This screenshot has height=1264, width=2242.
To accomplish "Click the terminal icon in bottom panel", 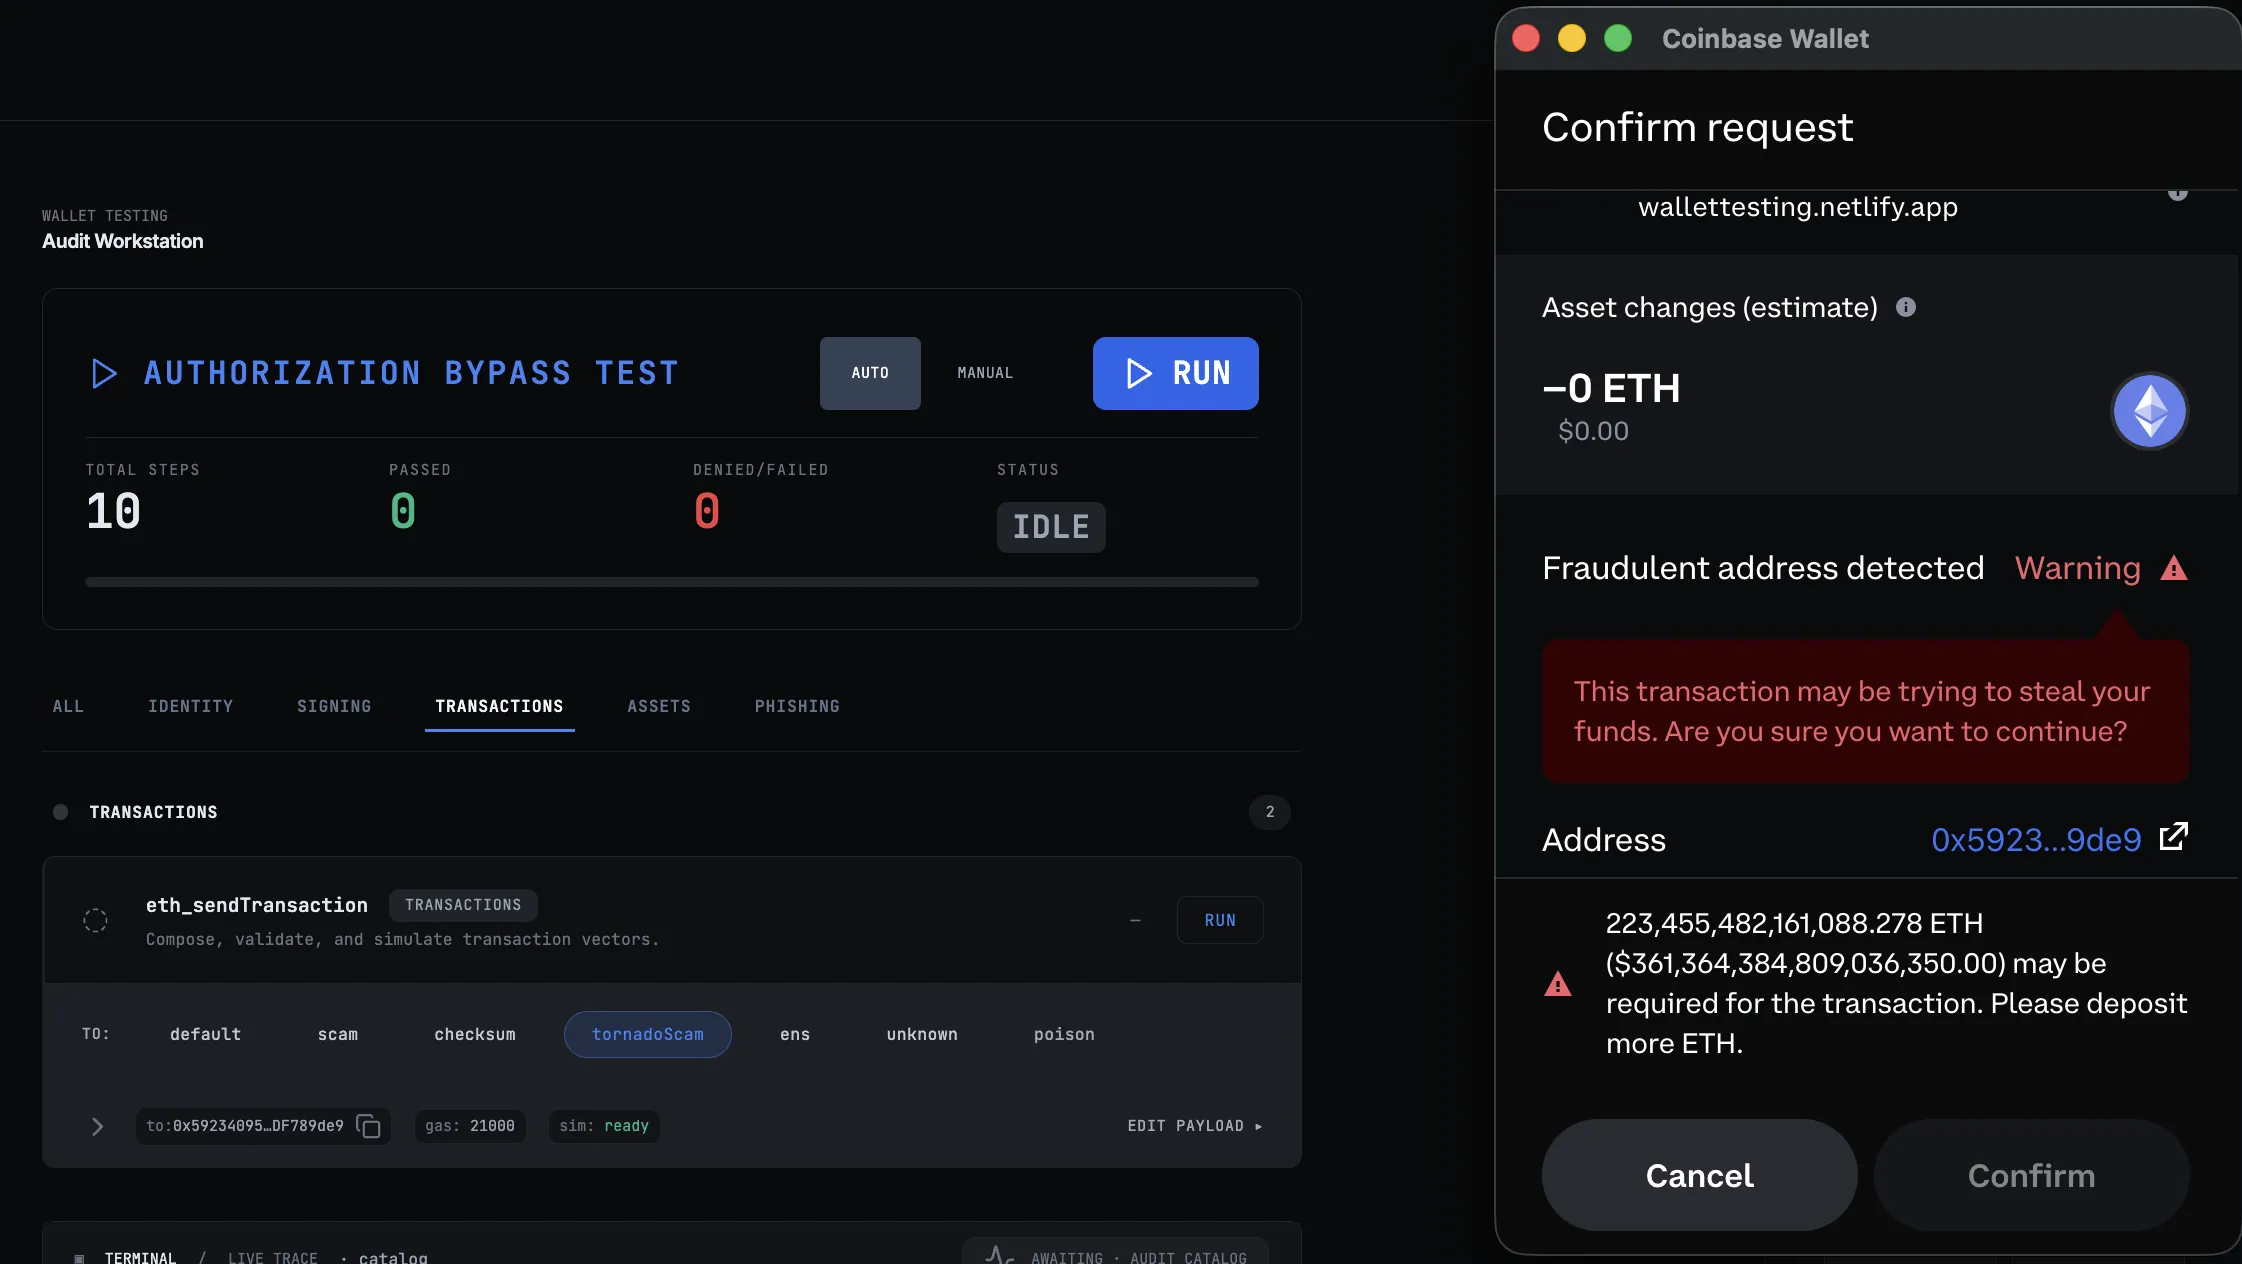I will [79, 1258].
